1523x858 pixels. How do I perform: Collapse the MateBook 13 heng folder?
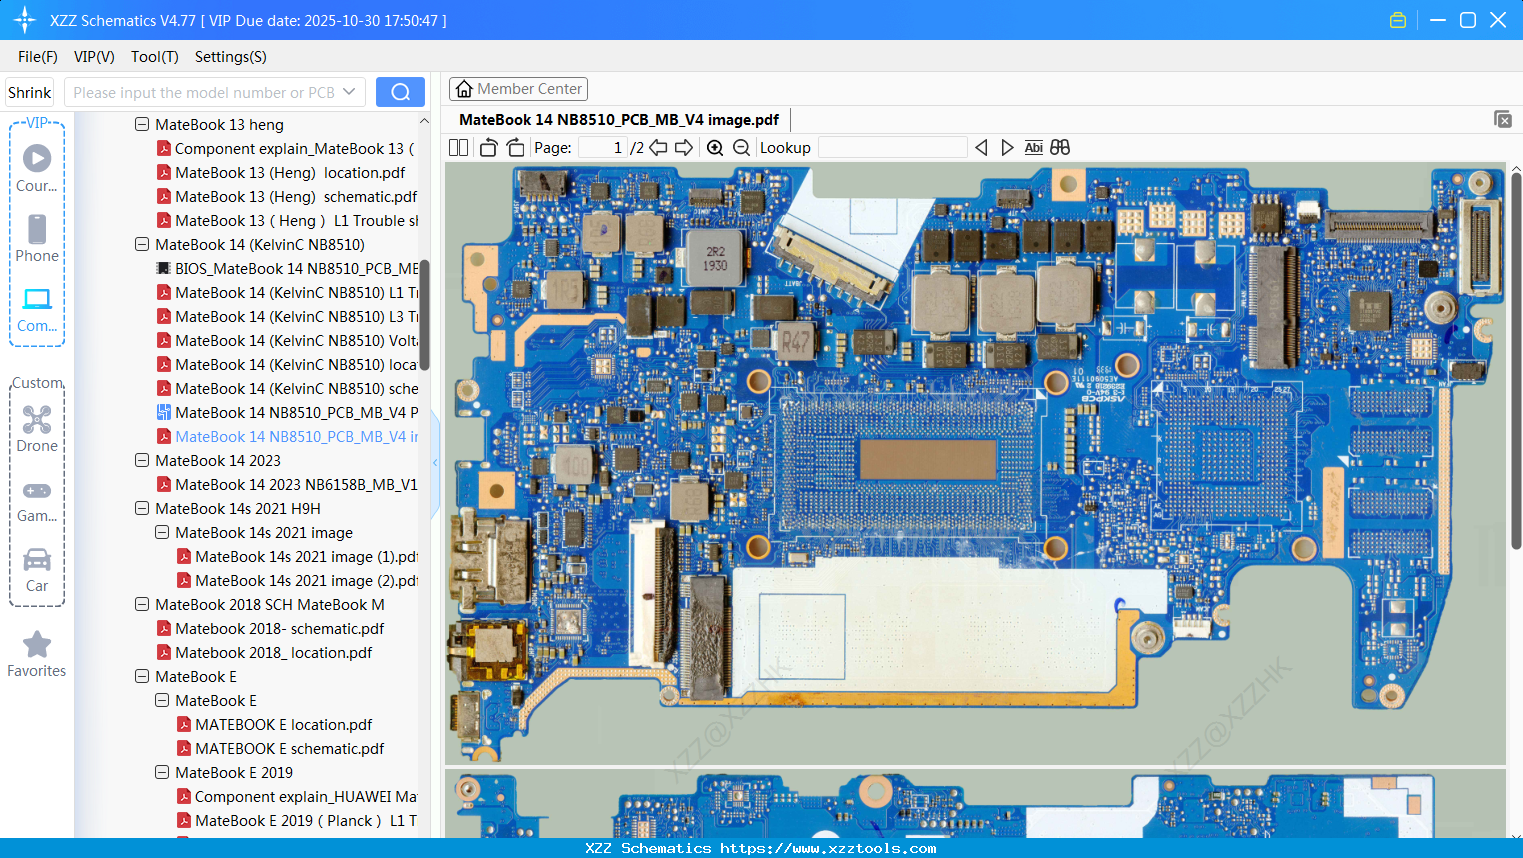[x=142, y=125]
